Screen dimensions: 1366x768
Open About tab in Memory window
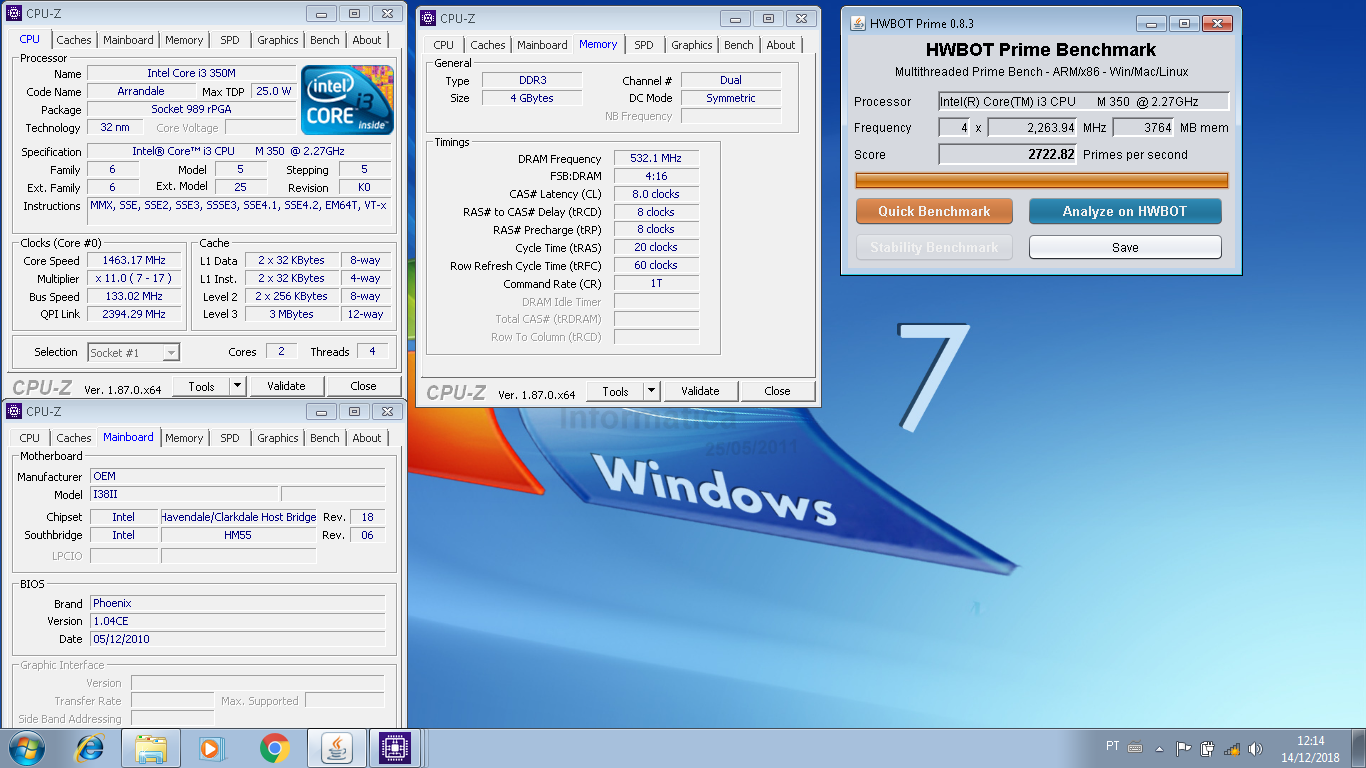click(x=781, y=45)
